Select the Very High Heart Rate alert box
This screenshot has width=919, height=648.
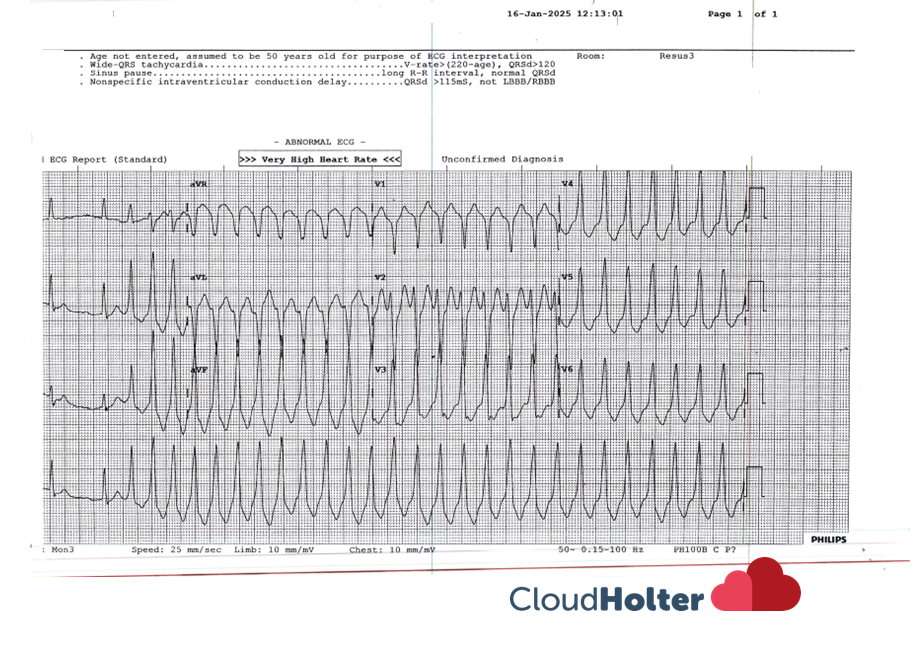tap(320, 159)
